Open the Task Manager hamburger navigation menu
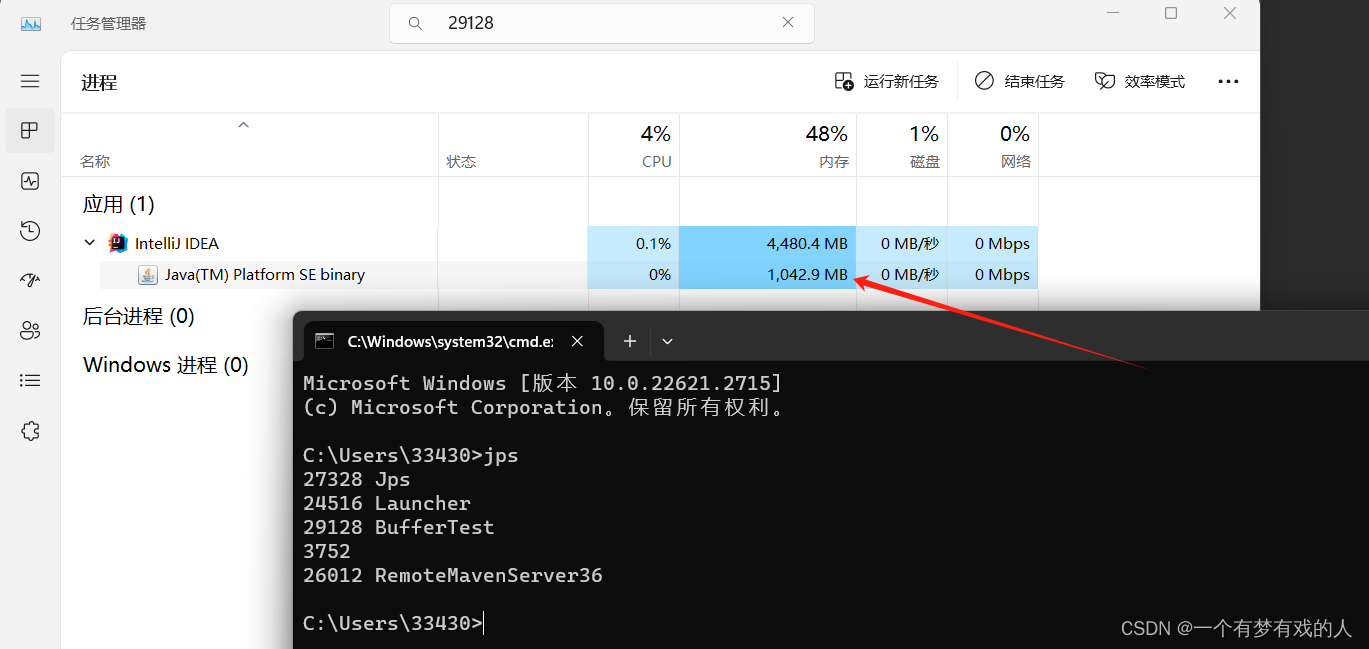Image resolution: width=1369 pixels, height=649 pixels. pos(30,81)
